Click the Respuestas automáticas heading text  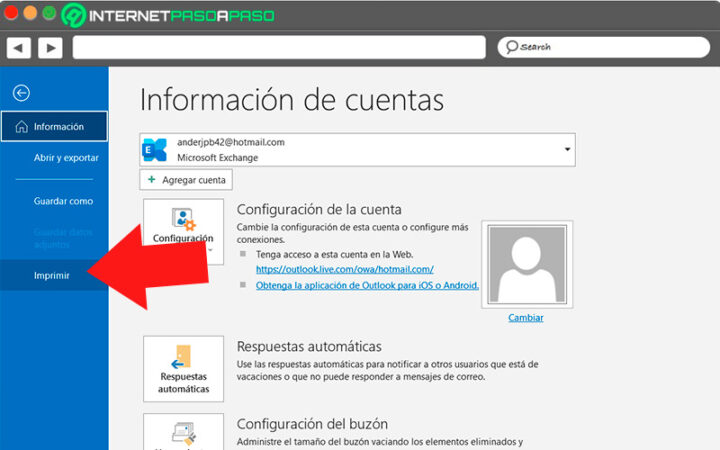[309, 346]
